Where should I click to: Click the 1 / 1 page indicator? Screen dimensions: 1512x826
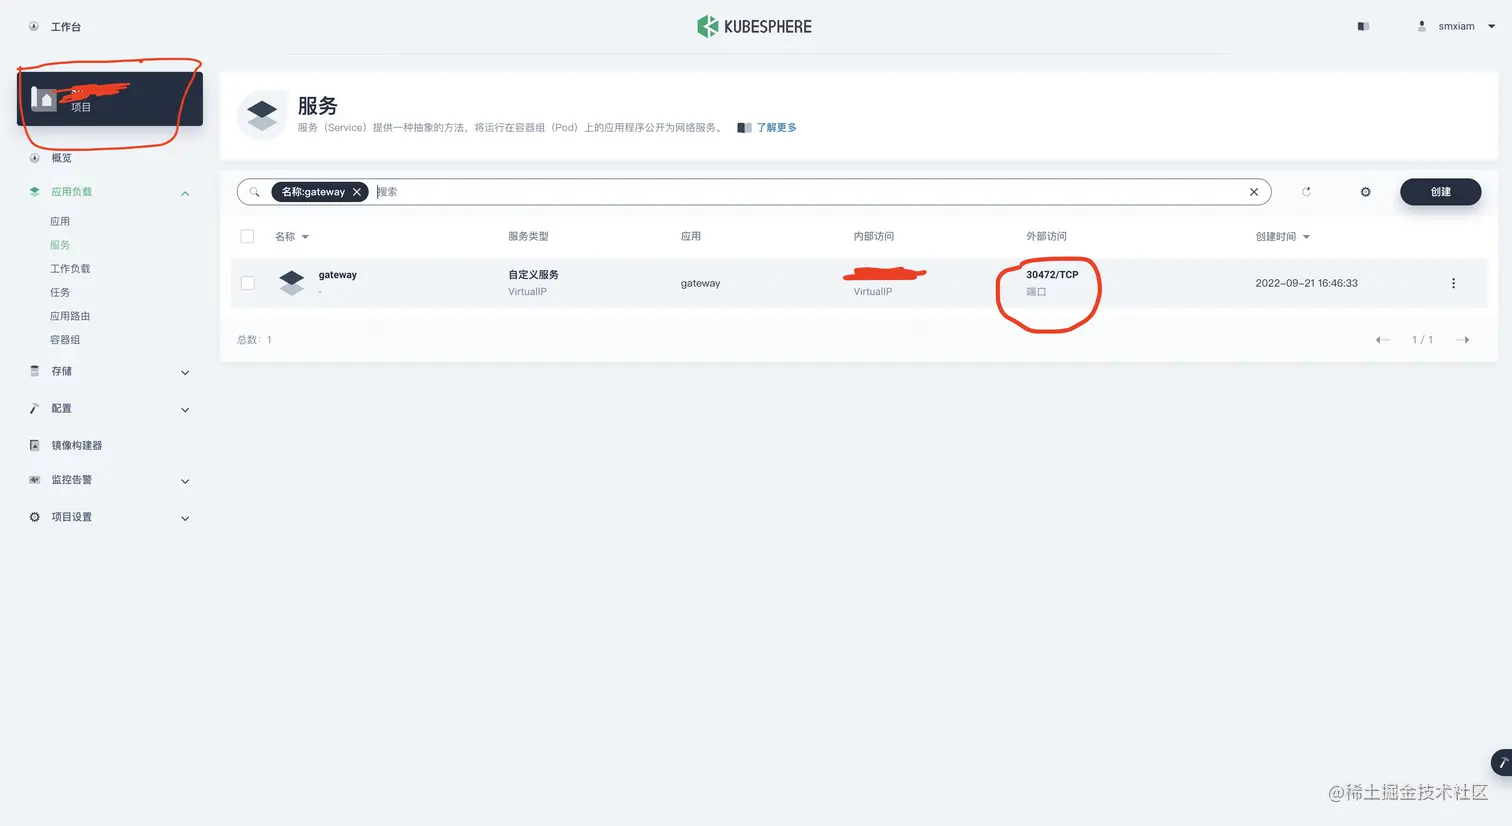(1422, 340)
